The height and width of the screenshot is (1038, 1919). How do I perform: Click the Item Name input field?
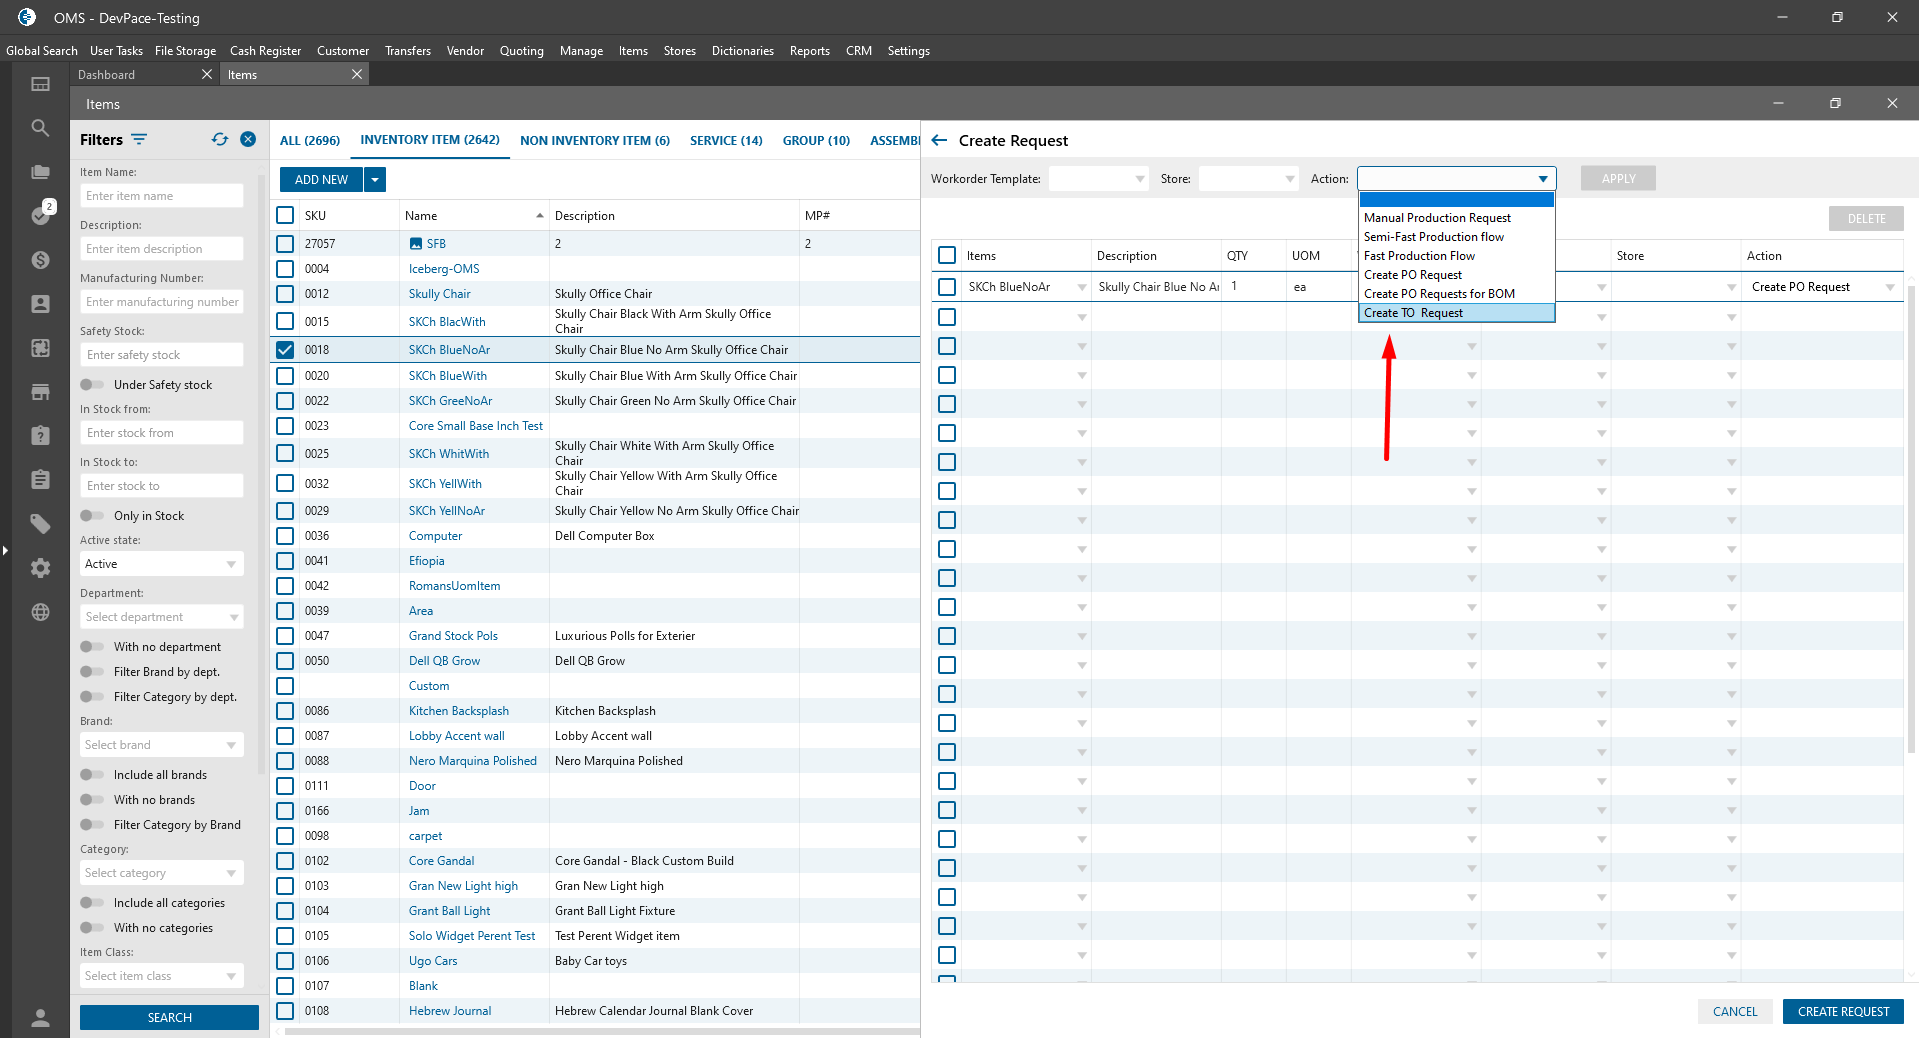[161, 196]
